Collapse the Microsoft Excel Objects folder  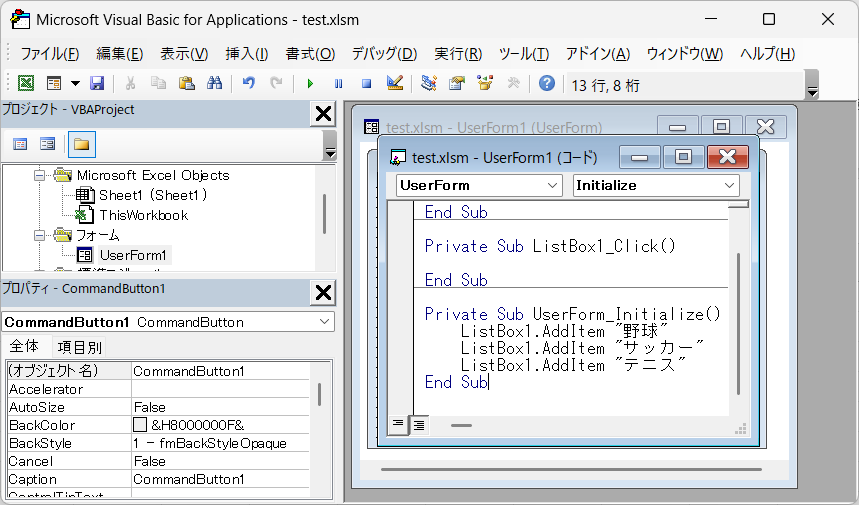[39, 175]
